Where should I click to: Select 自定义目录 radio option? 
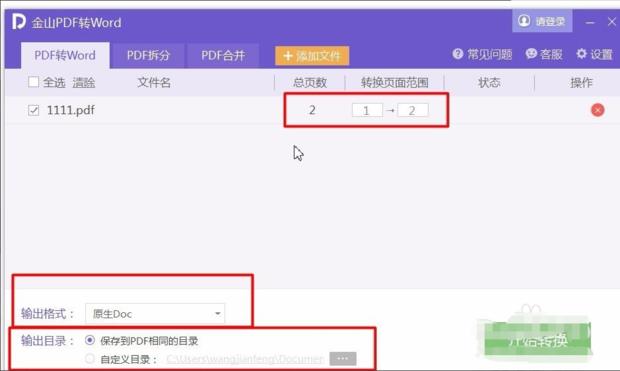tap(90, 359)
